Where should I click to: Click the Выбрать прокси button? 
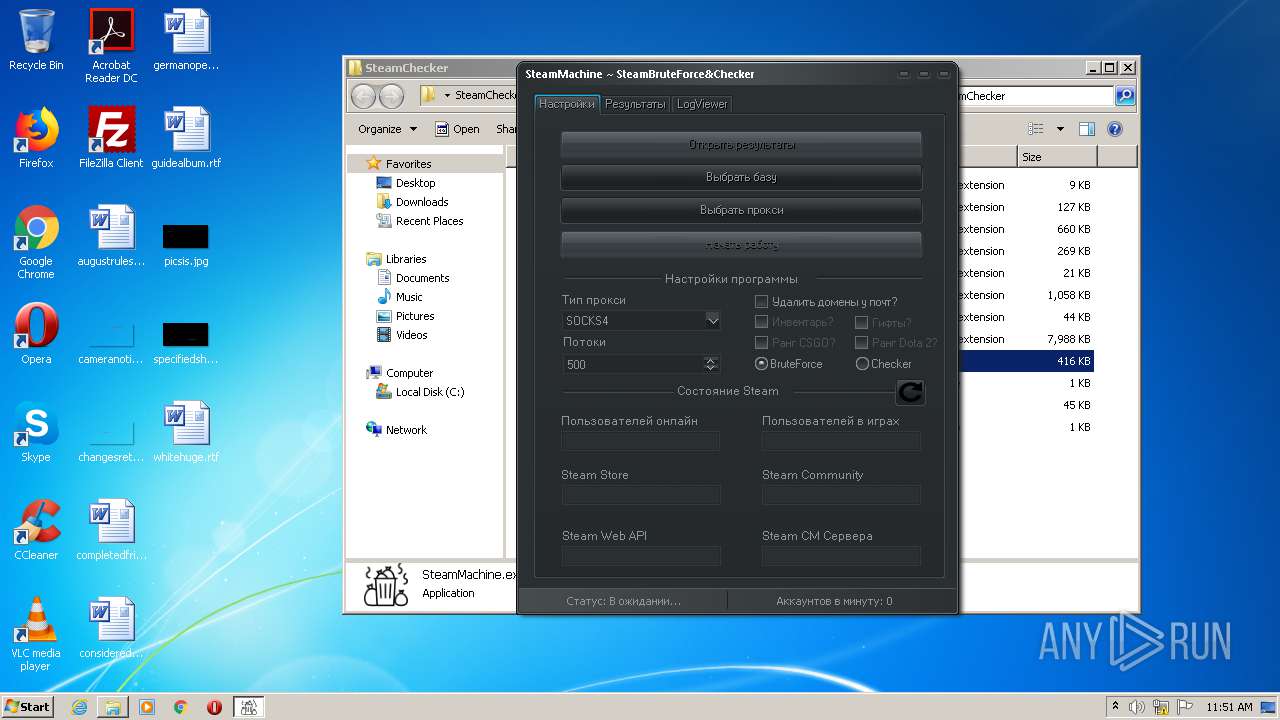741,210
